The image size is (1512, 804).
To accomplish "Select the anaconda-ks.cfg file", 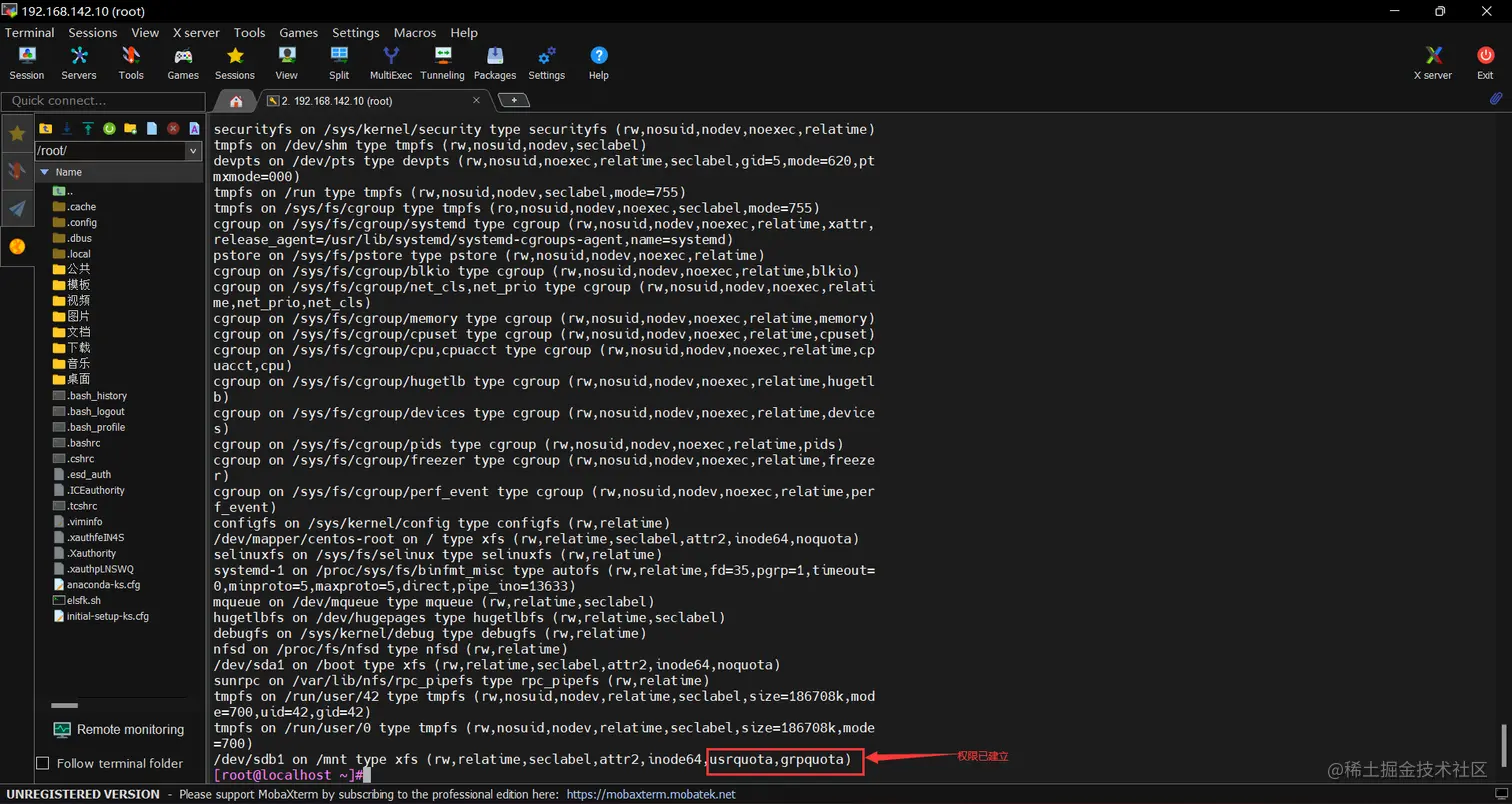I will point(97,585).
